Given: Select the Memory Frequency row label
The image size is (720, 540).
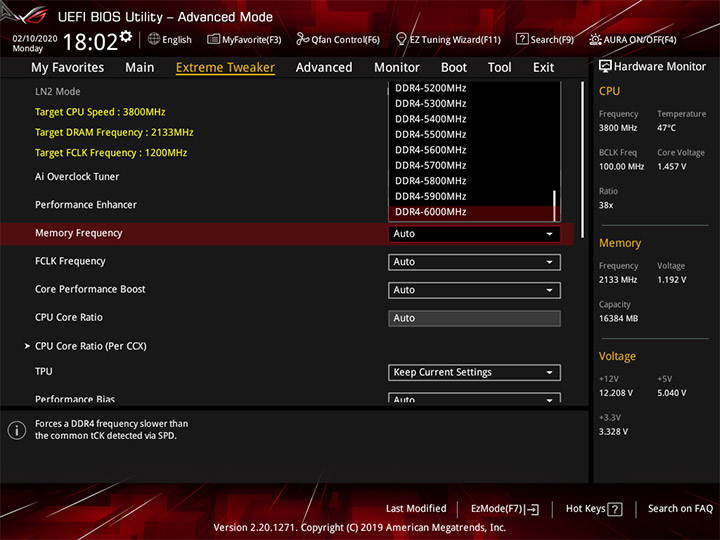Looking at the screenshot, I should click(x=79, y=233).
